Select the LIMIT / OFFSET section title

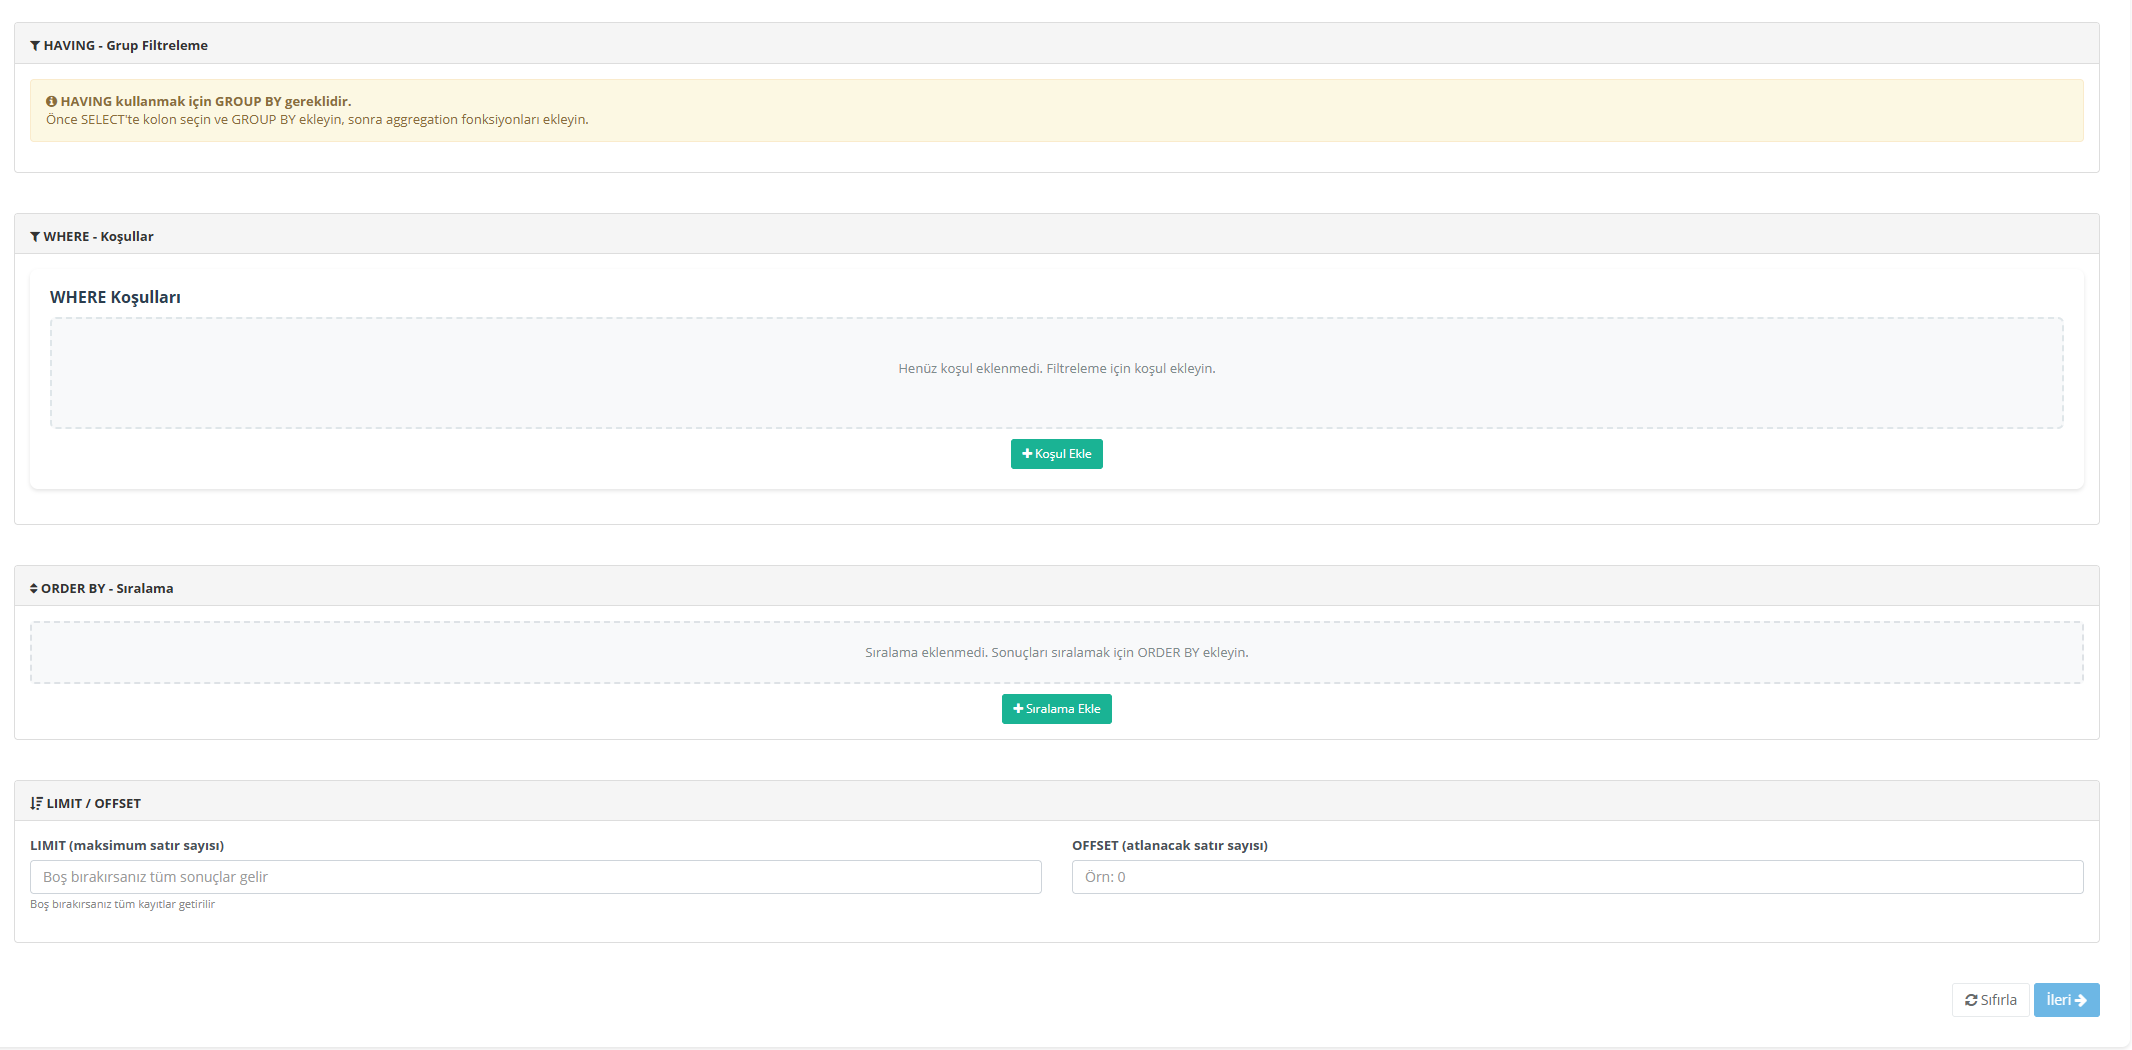click(93, 804)
